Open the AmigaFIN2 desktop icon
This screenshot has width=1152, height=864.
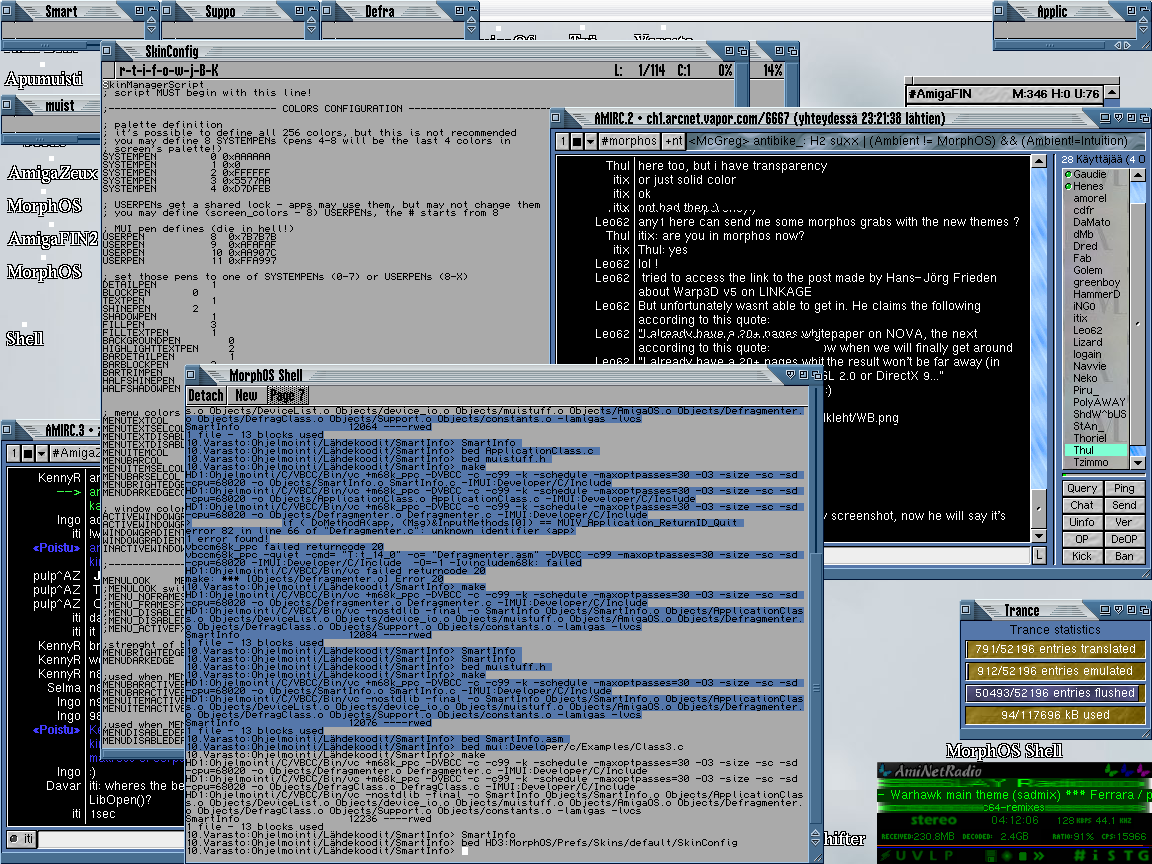52,239
